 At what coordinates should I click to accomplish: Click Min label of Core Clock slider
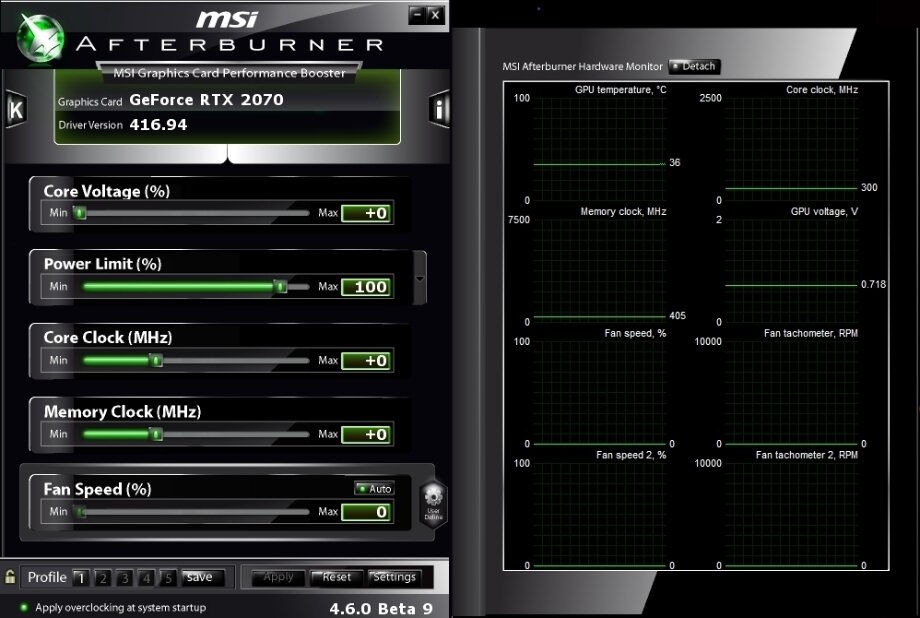(58, 360)
